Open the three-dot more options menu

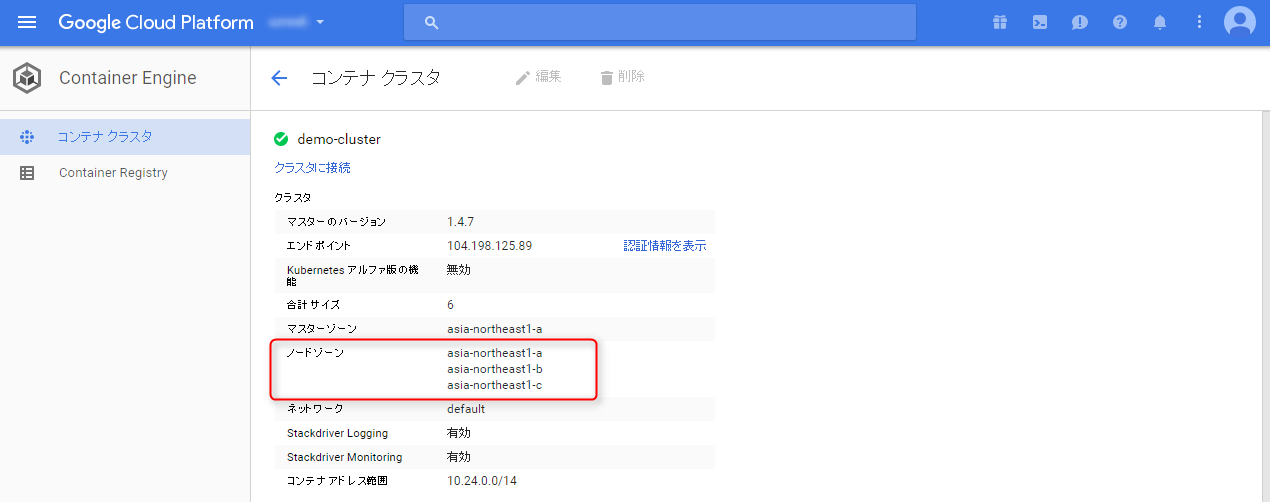tap(1200, 22)
